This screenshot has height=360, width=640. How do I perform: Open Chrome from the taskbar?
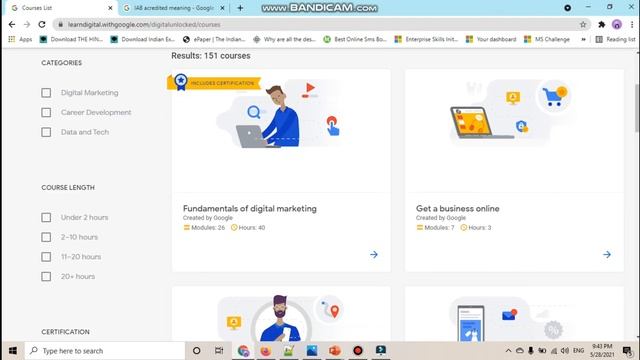[x=243, y=351]
